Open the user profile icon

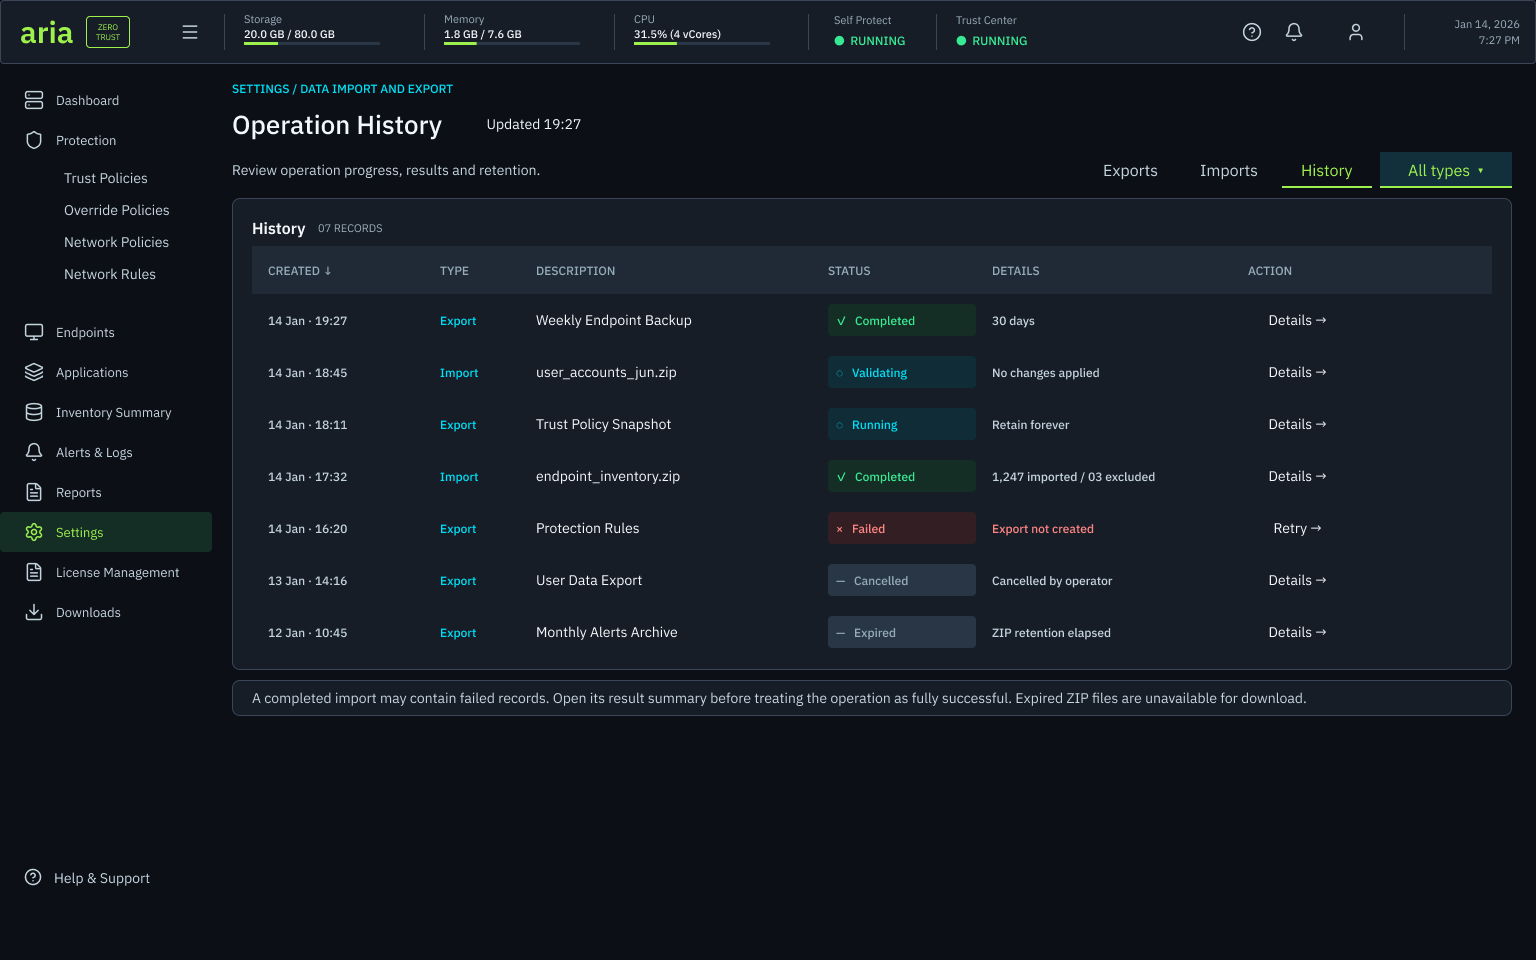click(x=1356, y=32)
